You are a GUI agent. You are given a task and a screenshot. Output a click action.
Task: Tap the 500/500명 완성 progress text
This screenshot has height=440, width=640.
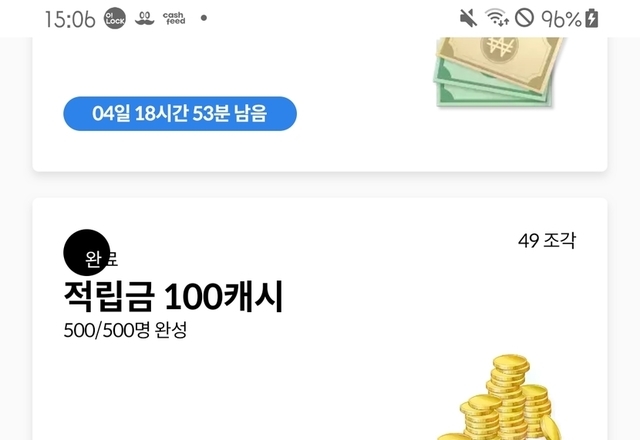click(125, 330)
